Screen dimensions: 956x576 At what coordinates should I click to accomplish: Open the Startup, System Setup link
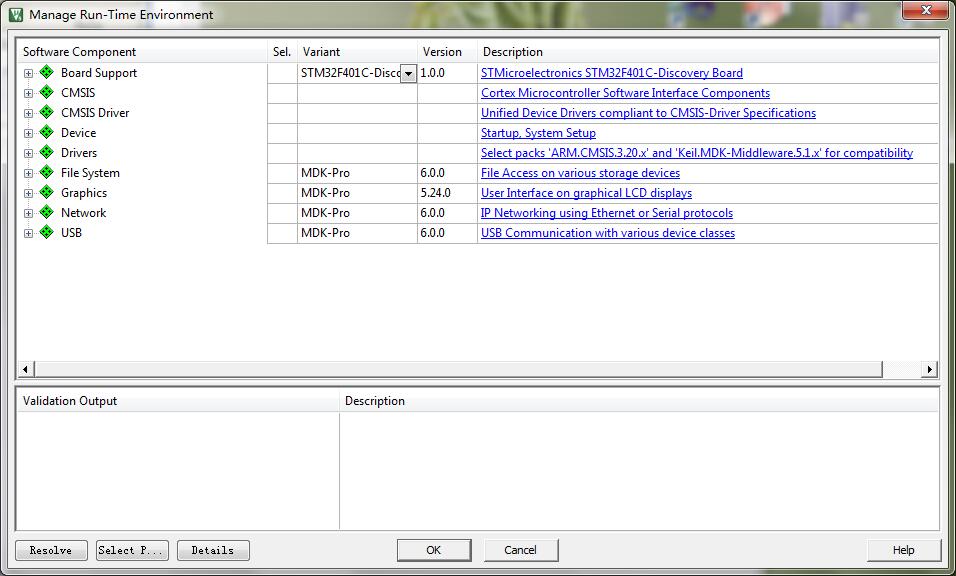click(538, 133)
